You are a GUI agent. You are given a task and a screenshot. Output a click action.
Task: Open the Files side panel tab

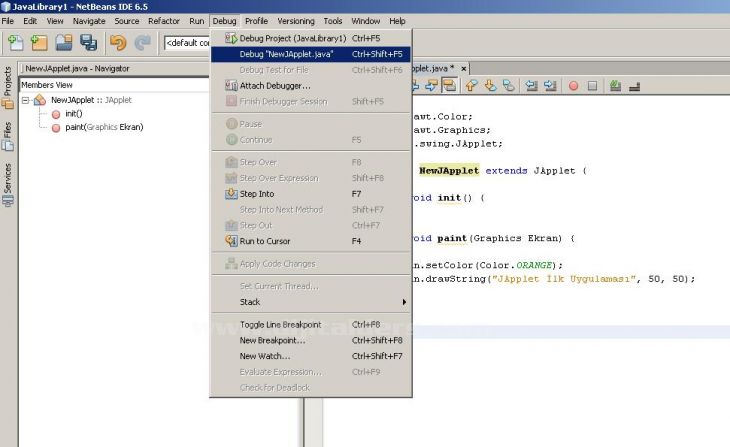coord(7,136)
